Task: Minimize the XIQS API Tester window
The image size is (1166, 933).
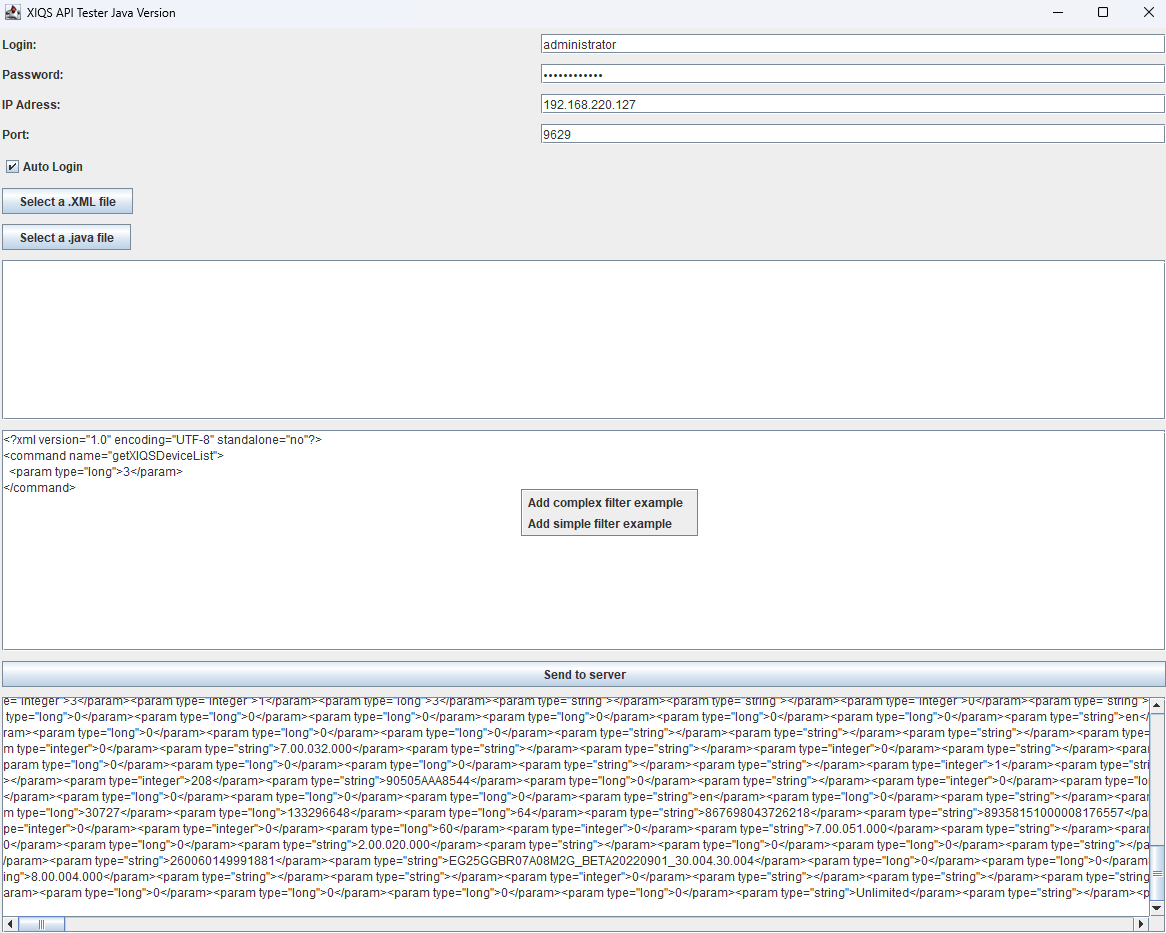Action: [x=1057, y=12]
